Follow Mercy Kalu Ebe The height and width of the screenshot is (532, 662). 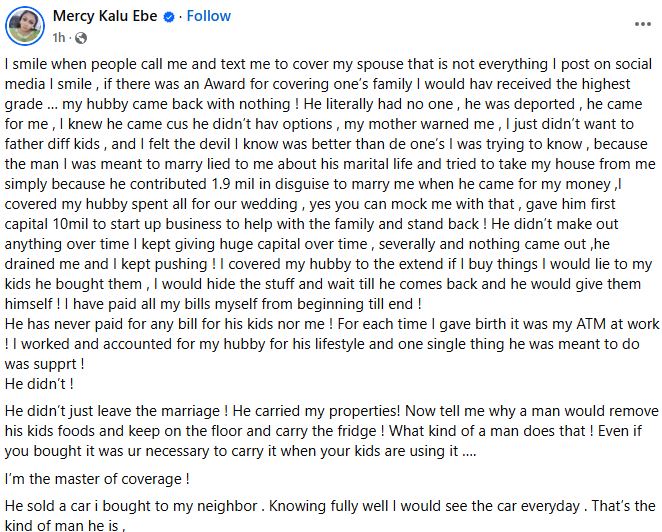208,16
